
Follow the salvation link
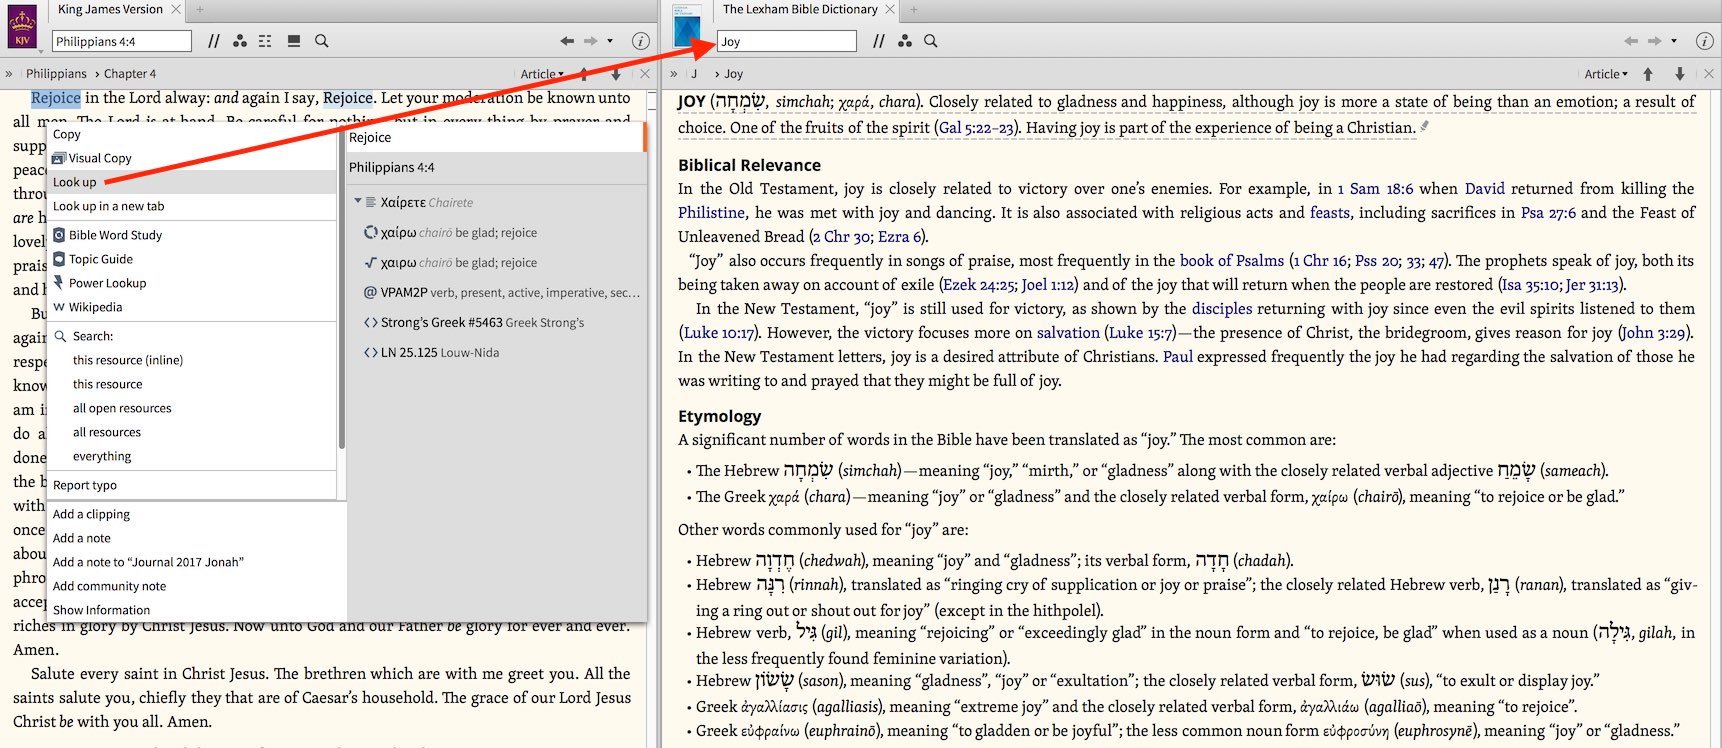[1068, 333]
